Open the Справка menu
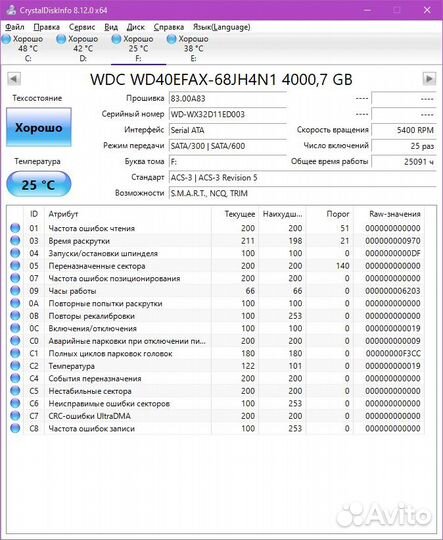 click(168, 27)
